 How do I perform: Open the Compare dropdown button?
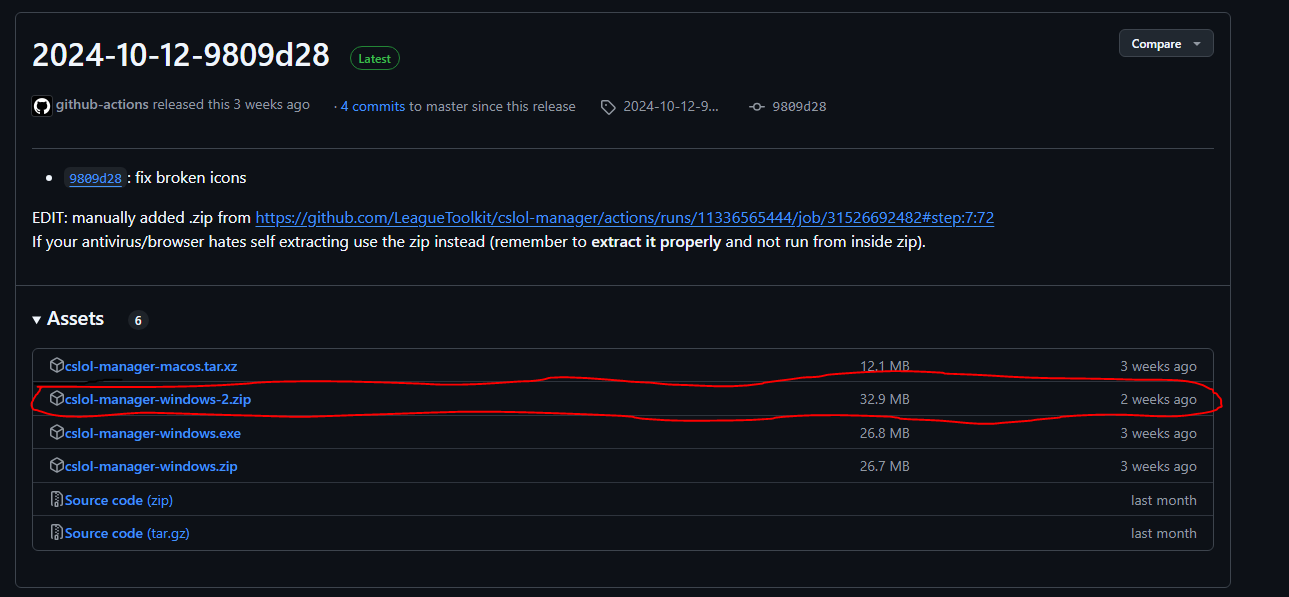(1166, 44)
